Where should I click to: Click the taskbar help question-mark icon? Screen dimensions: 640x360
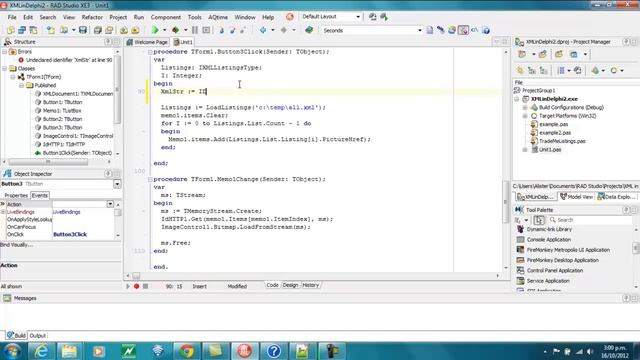(273, 351)
